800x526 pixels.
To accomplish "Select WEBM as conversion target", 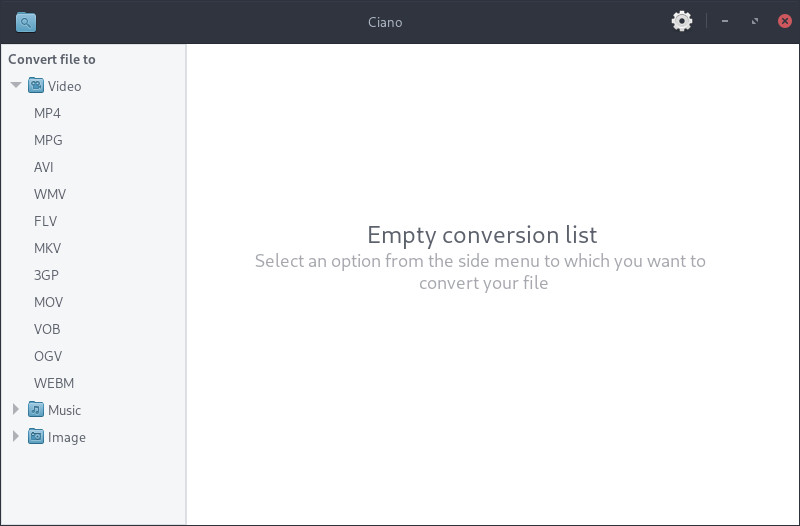I will pos(54,383).
